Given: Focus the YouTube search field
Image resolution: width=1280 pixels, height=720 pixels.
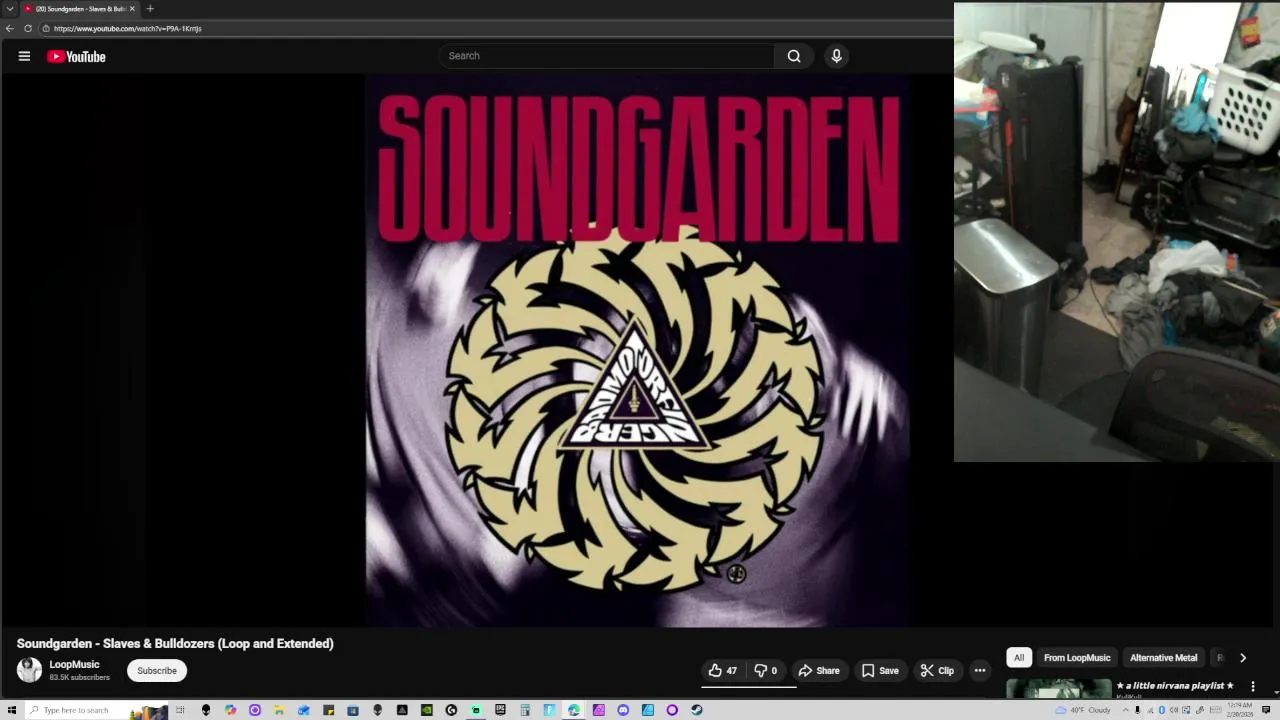Looking at the screenshot, I should pyautogui.click(x=606, y=56).
